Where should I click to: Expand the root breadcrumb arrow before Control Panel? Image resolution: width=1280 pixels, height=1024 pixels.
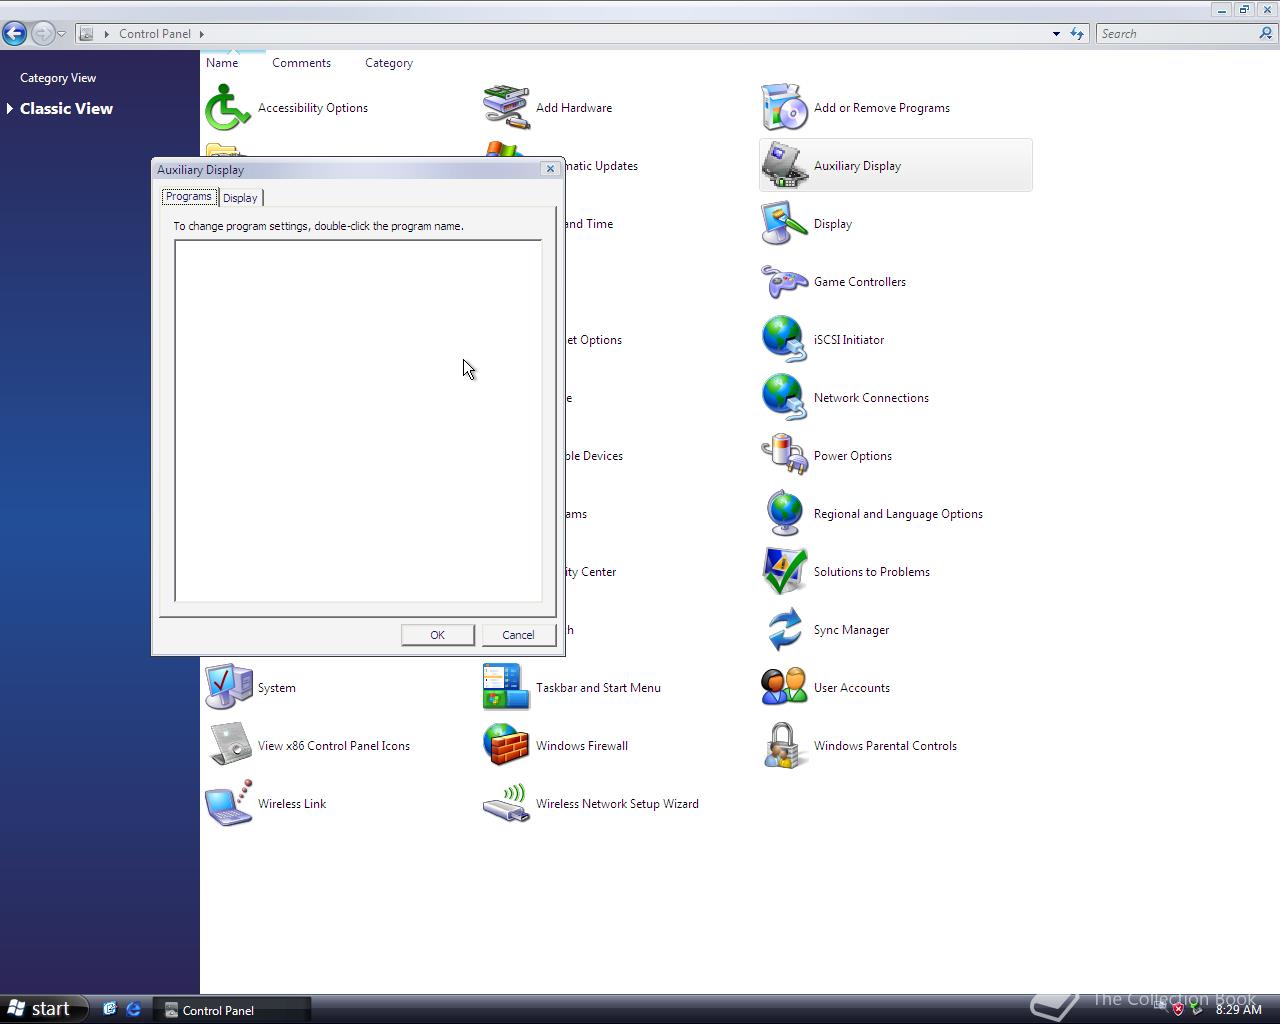pos(106,34)
